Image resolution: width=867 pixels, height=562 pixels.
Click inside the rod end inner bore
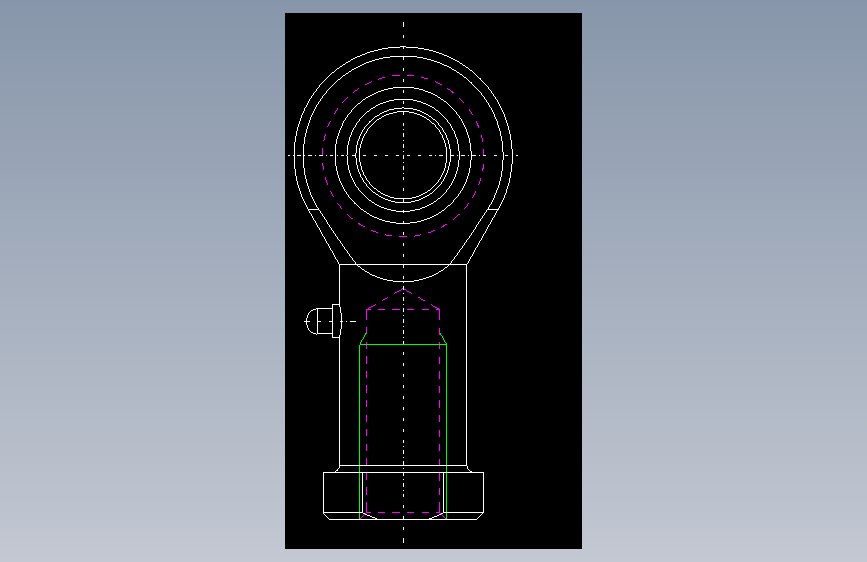point(403,155)
